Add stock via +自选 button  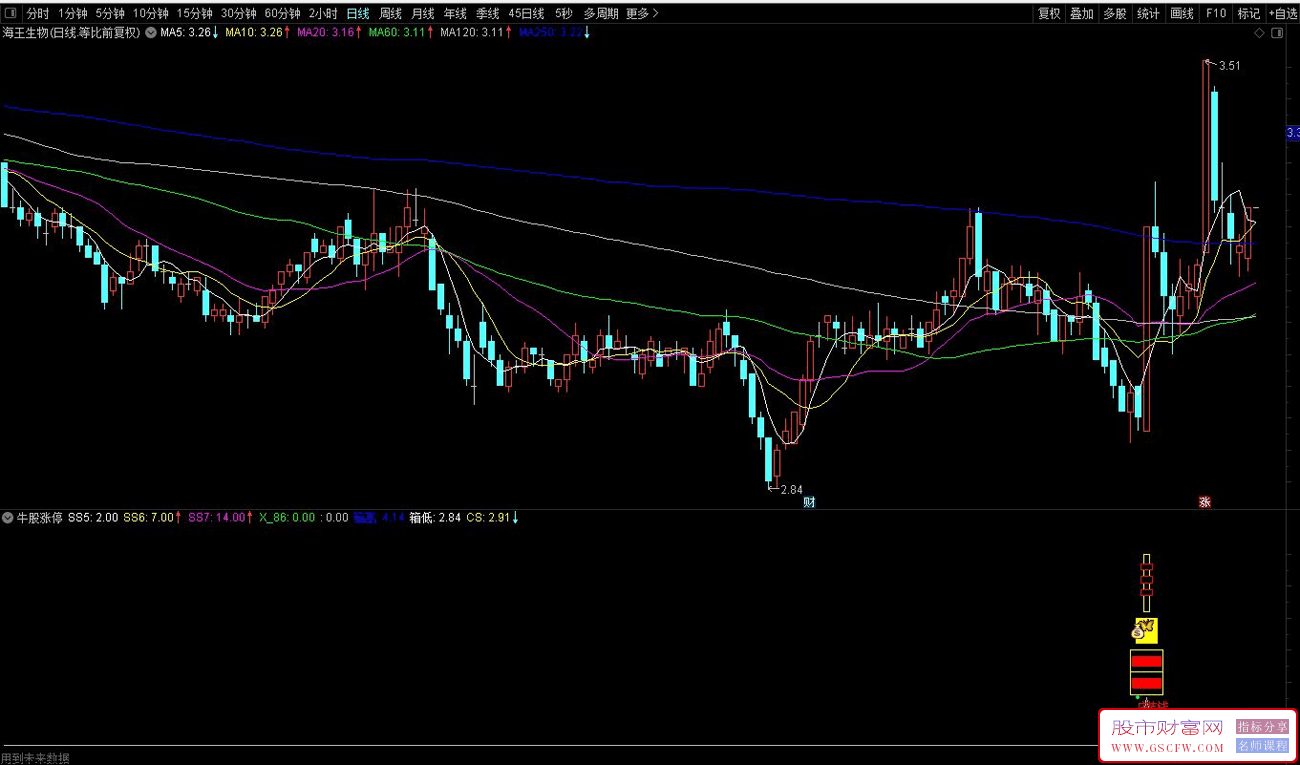pos(1283,14)
